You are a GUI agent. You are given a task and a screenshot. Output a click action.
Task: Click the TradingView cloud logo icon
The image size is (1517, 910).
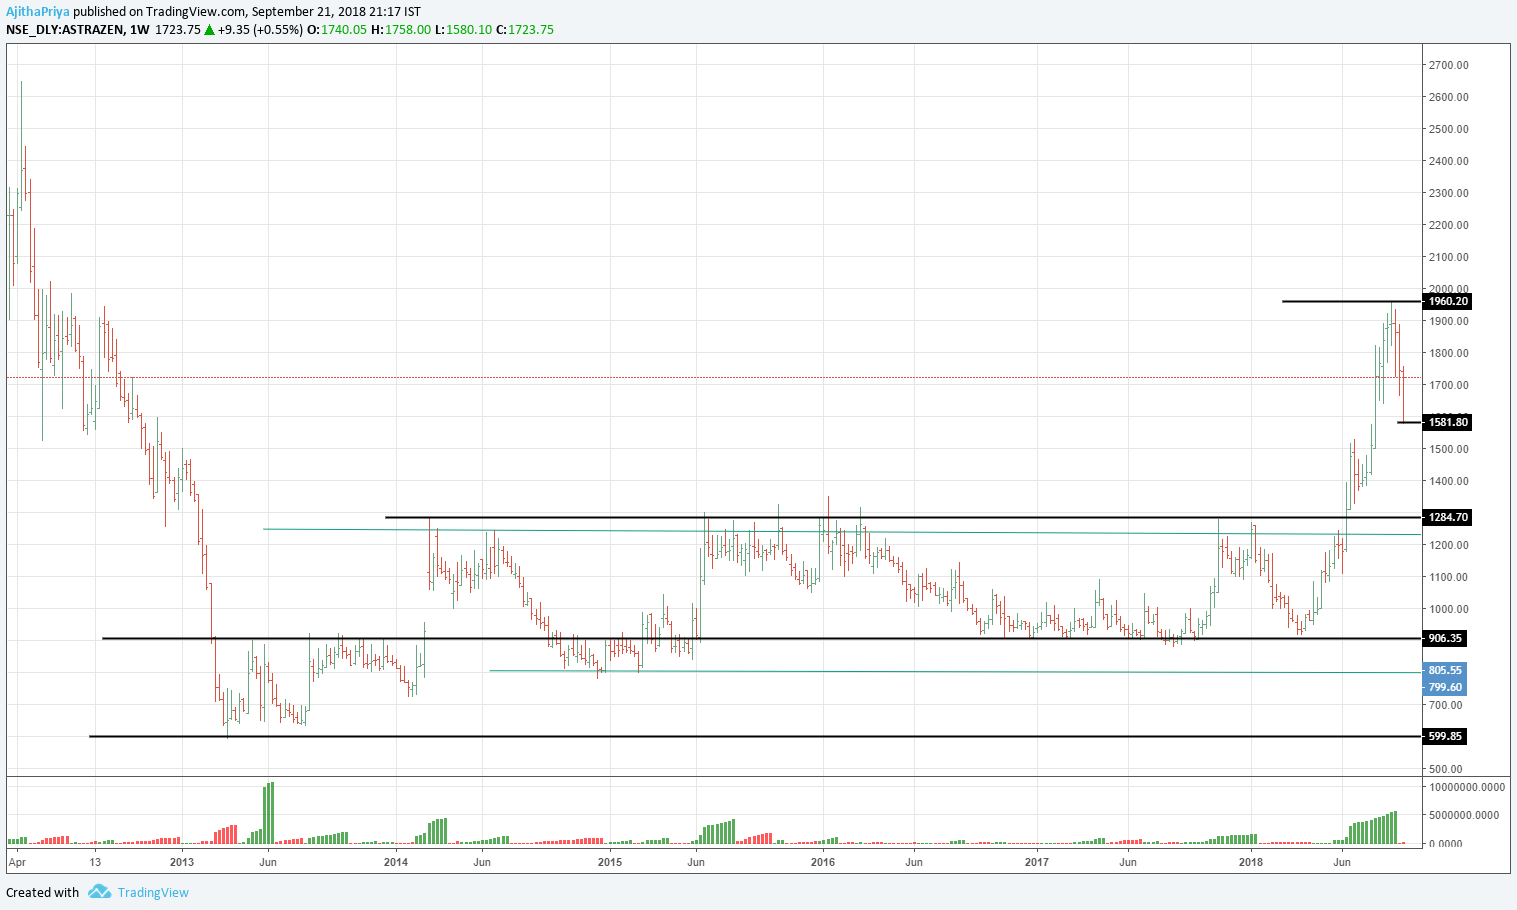pyautogui.click(x=98, y=892)
